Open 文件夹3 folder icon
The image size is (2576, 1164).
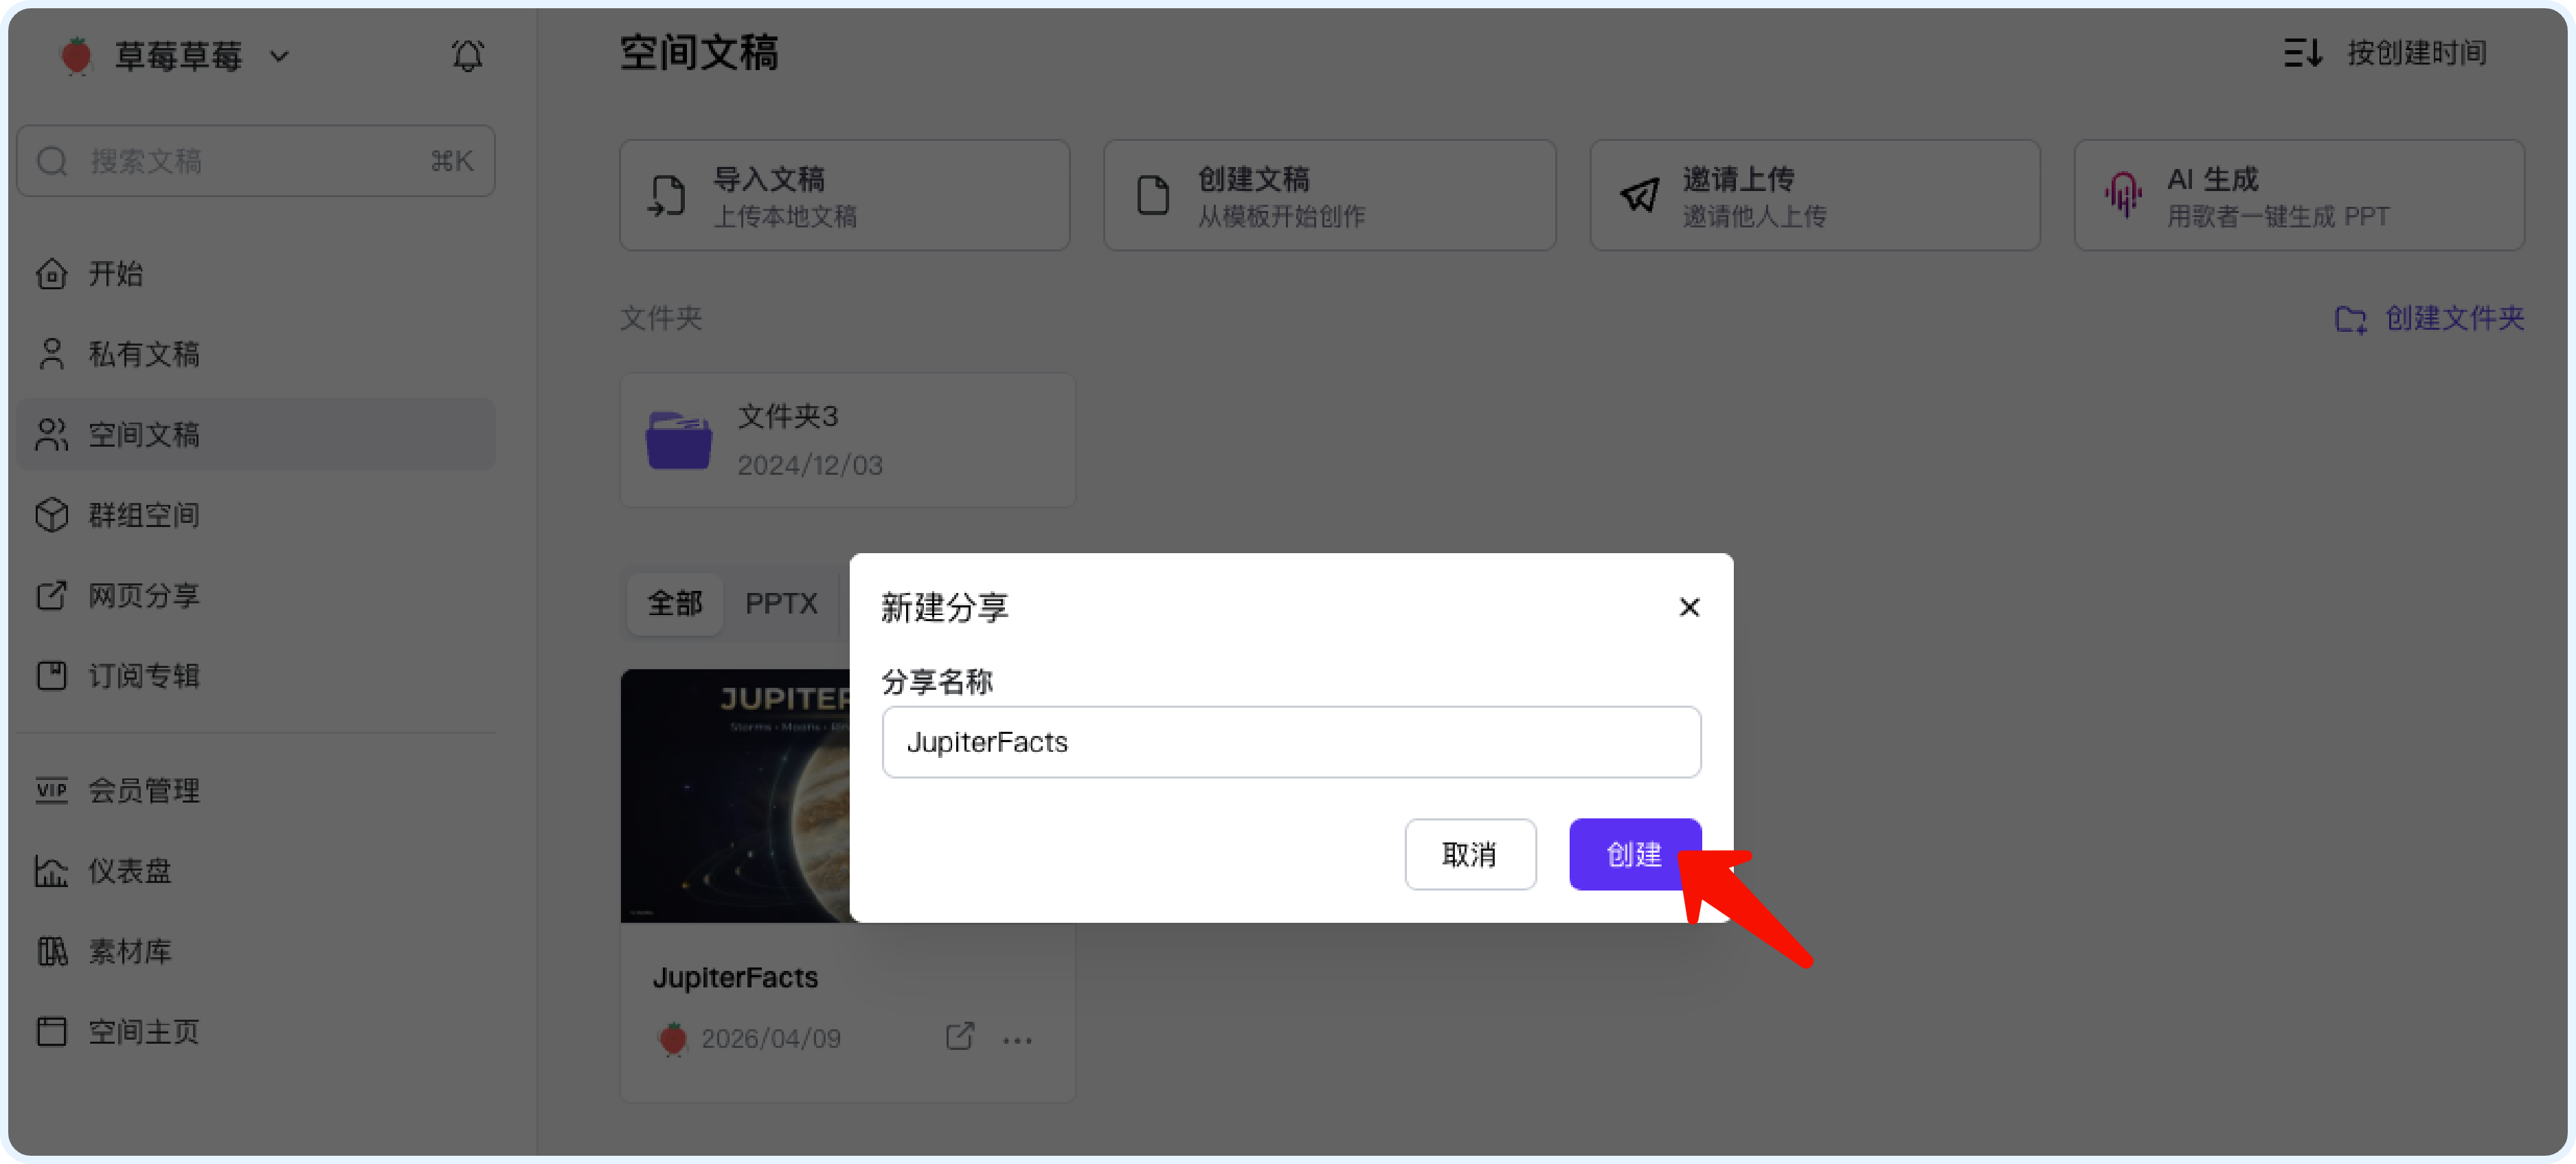tap(679, 440)
